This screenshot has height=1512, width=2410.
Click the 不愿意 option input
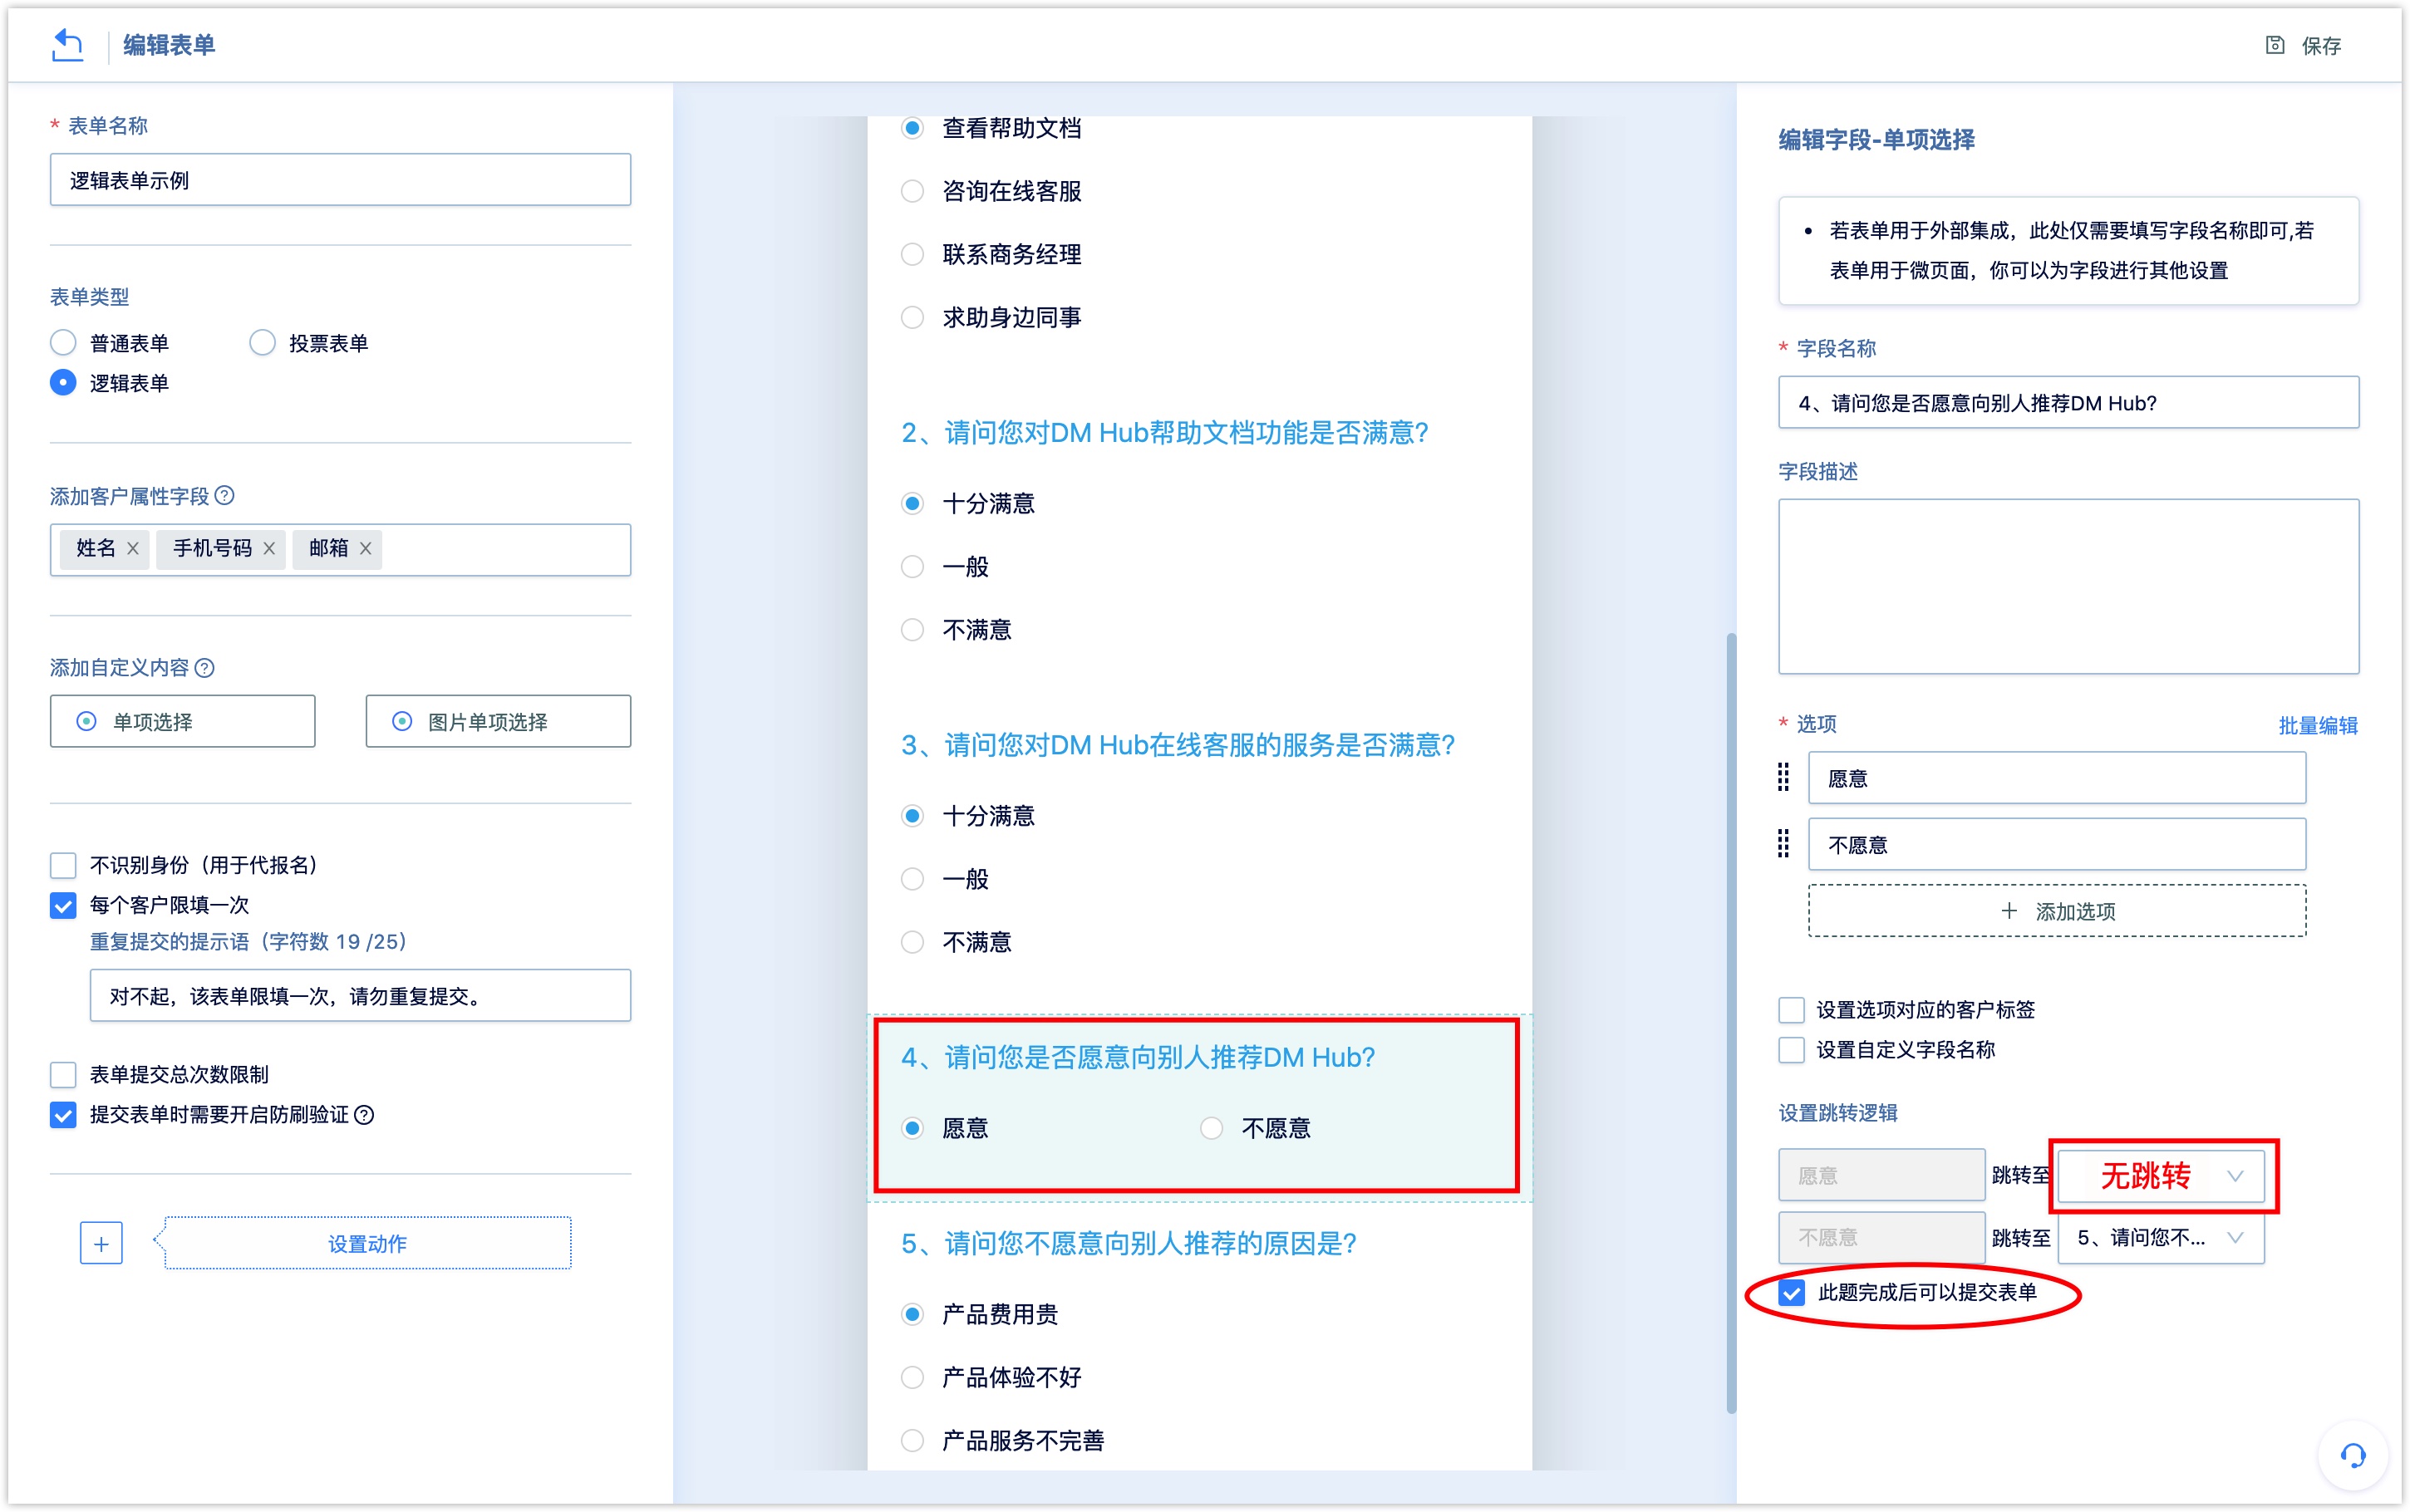coord(2057,844)
